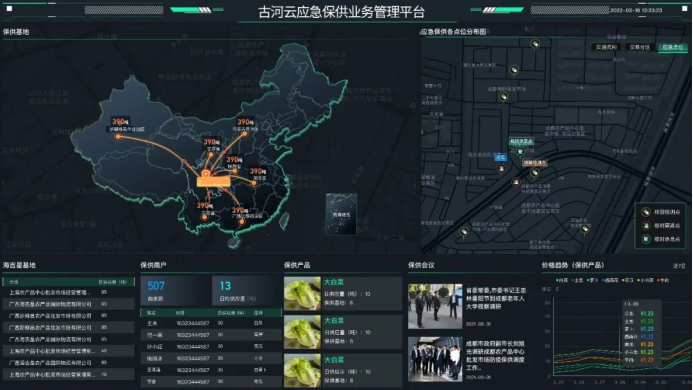This screenshot has width=693, height=390.
Task: Click the Xinjiang 390 supply node on China map
Action: click(x=118, y=137)
